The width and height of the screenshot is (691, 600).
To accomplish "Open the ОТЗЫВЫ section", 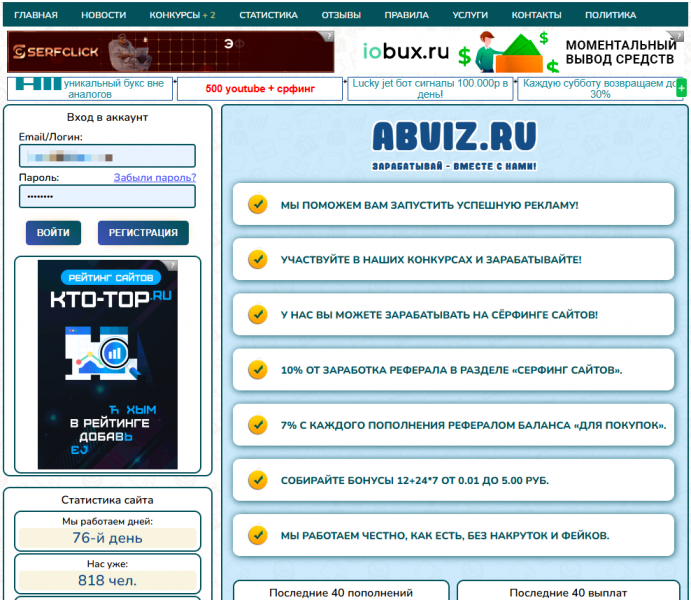I will tap(341, 15).
